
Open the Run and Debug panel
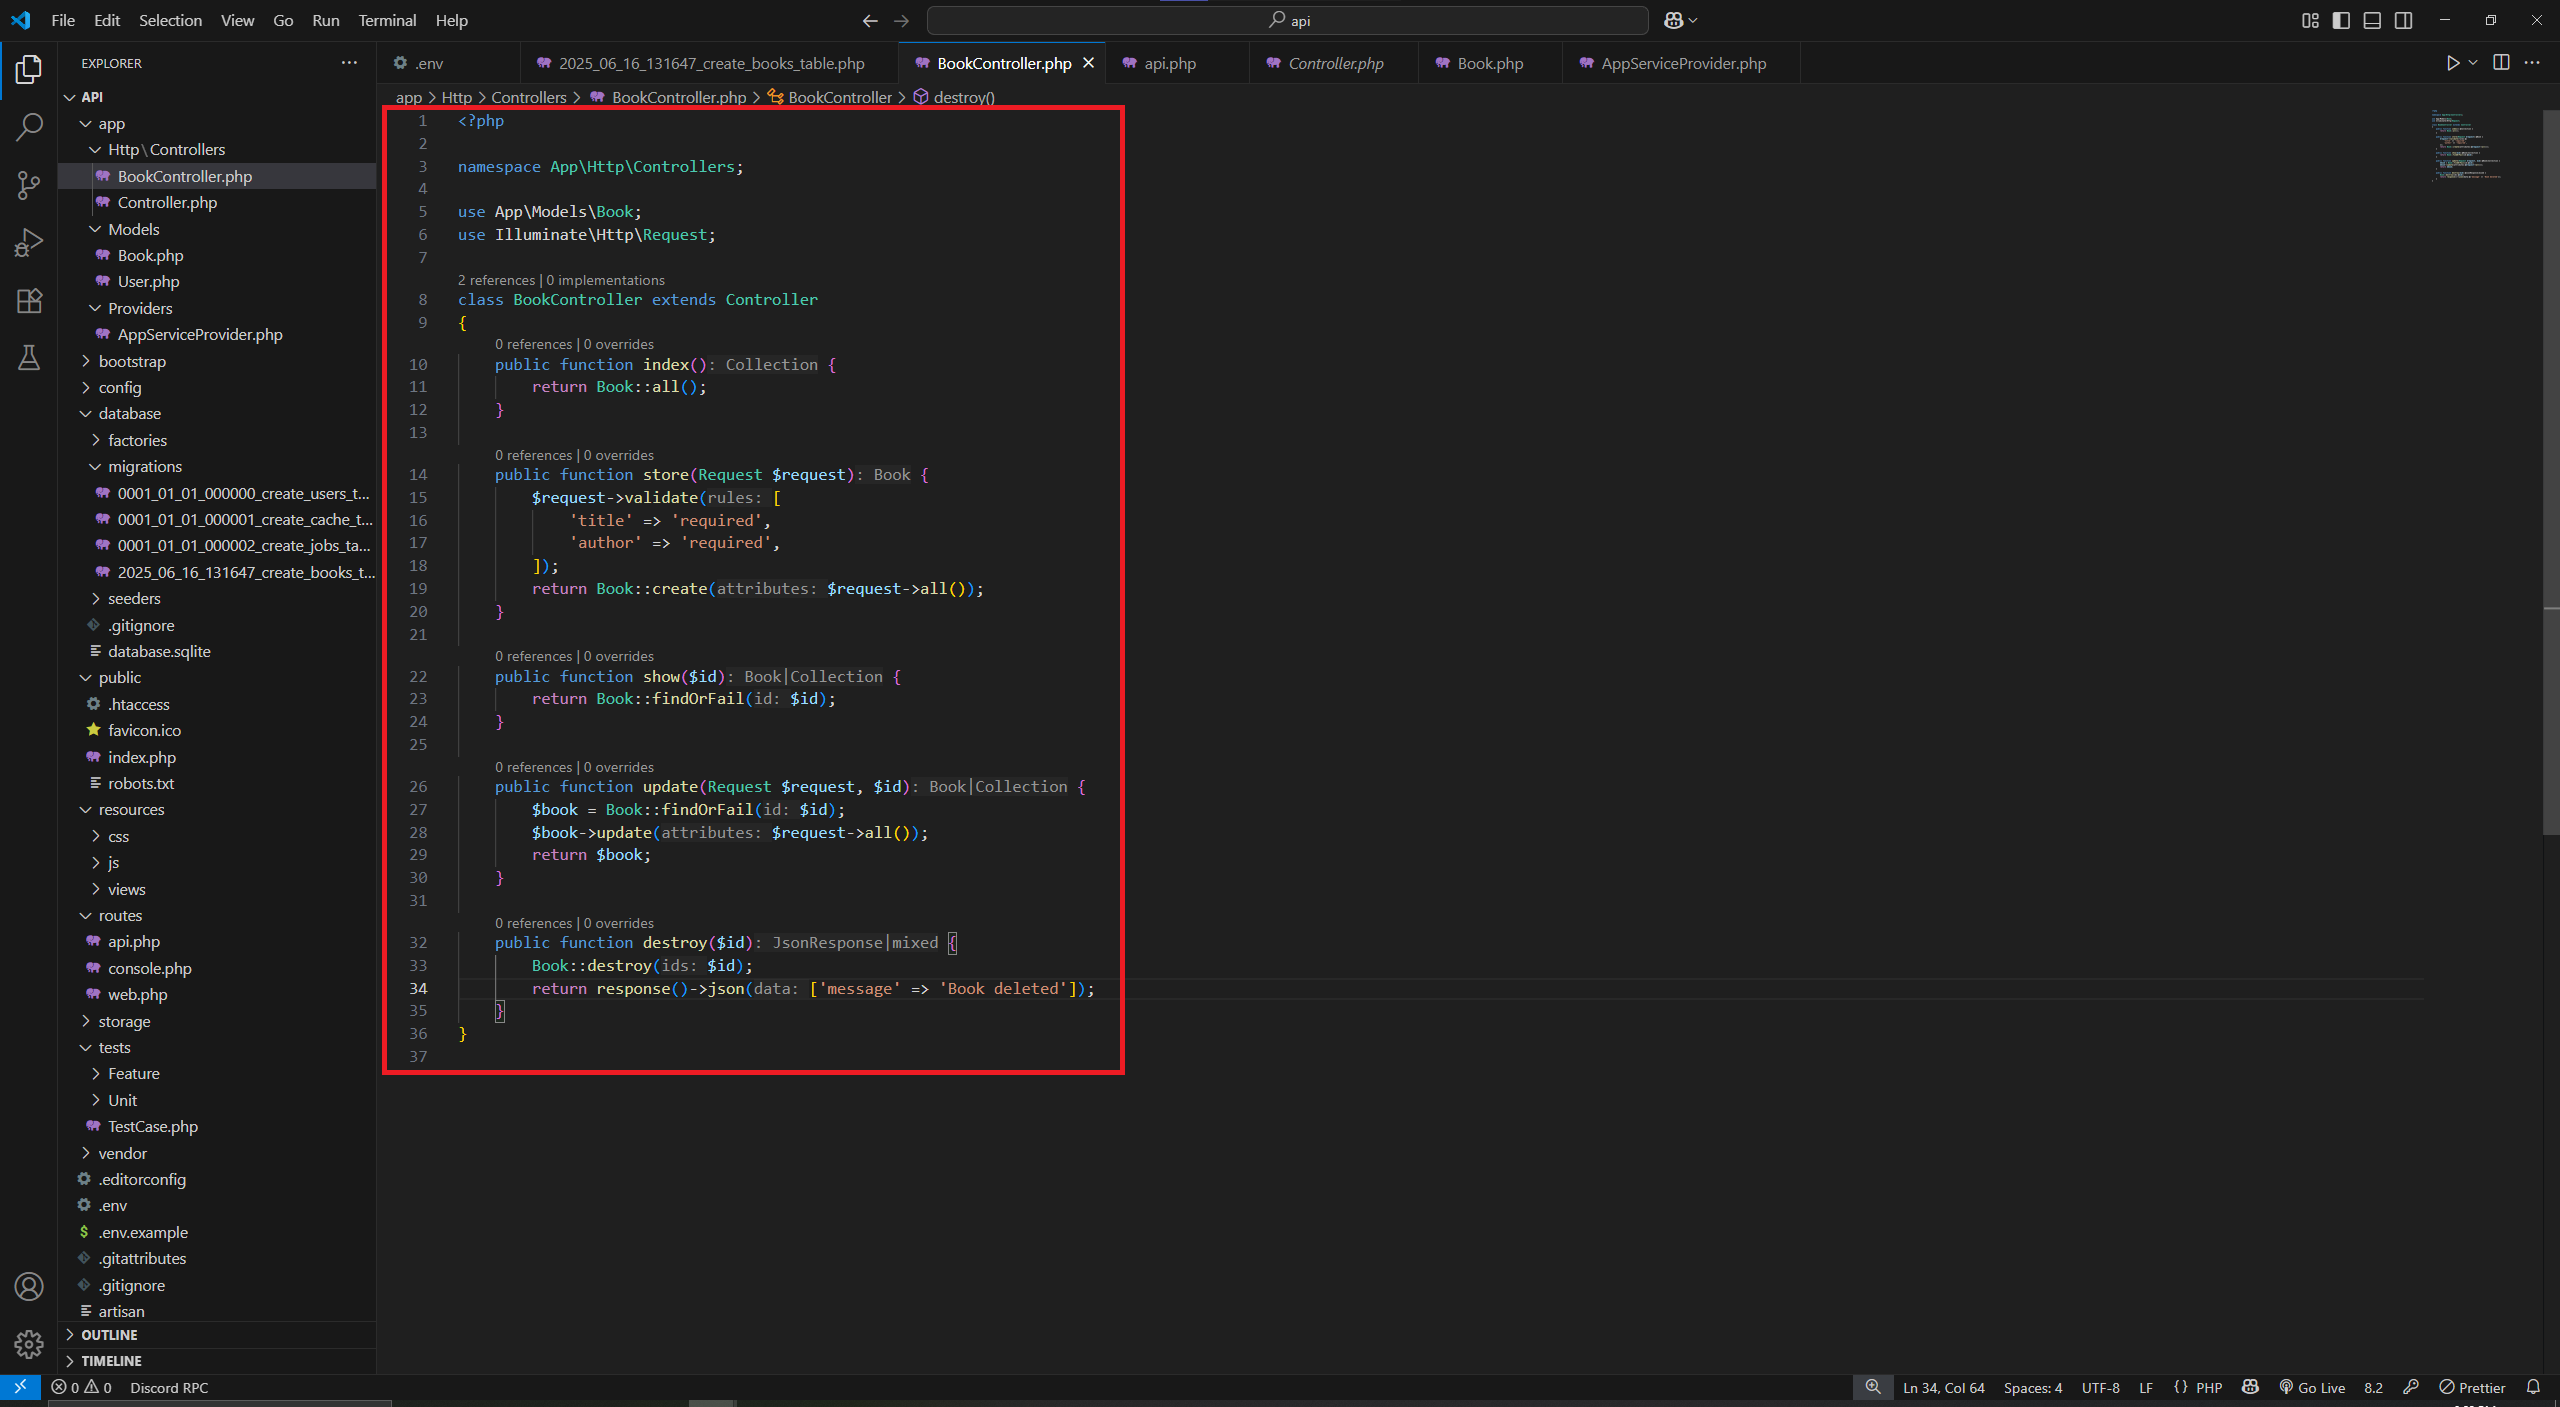(29, 241)
